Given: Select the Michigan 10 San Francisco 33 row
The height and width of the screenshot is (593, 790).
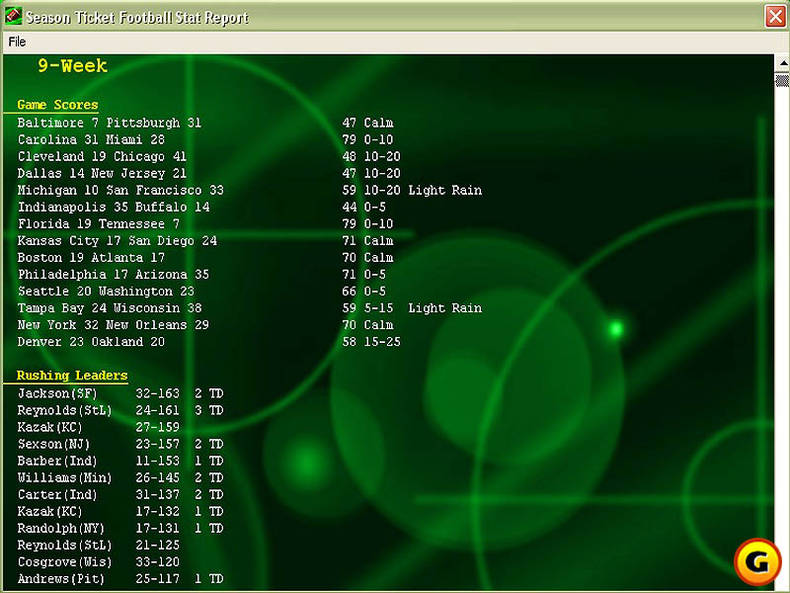Looking at the screenshot, I should [120, 190].
